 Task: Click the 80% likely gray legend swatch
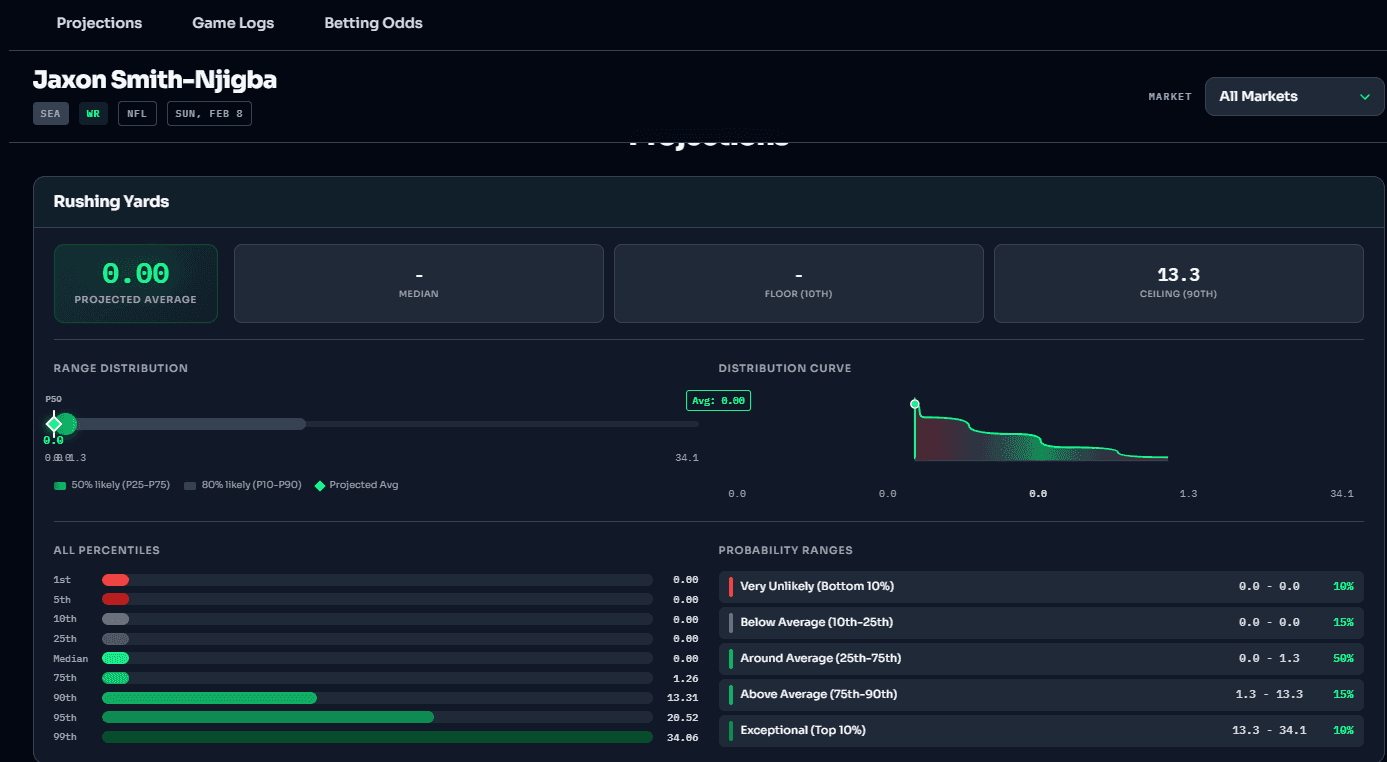[x=189, y=484]
